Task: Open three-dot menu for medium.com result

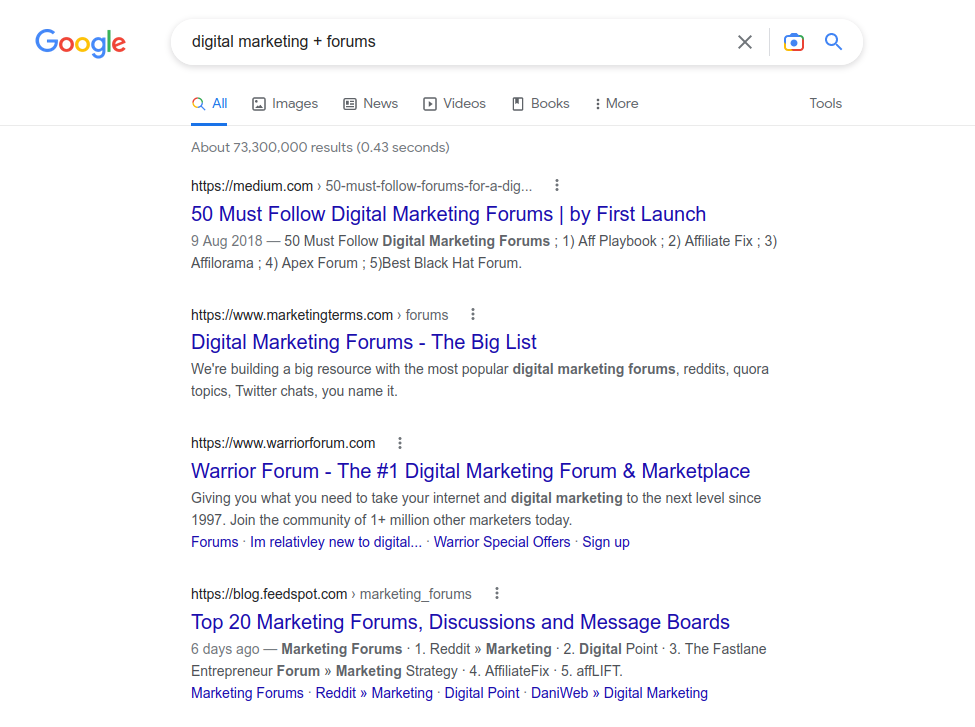Action: [557, 185]
